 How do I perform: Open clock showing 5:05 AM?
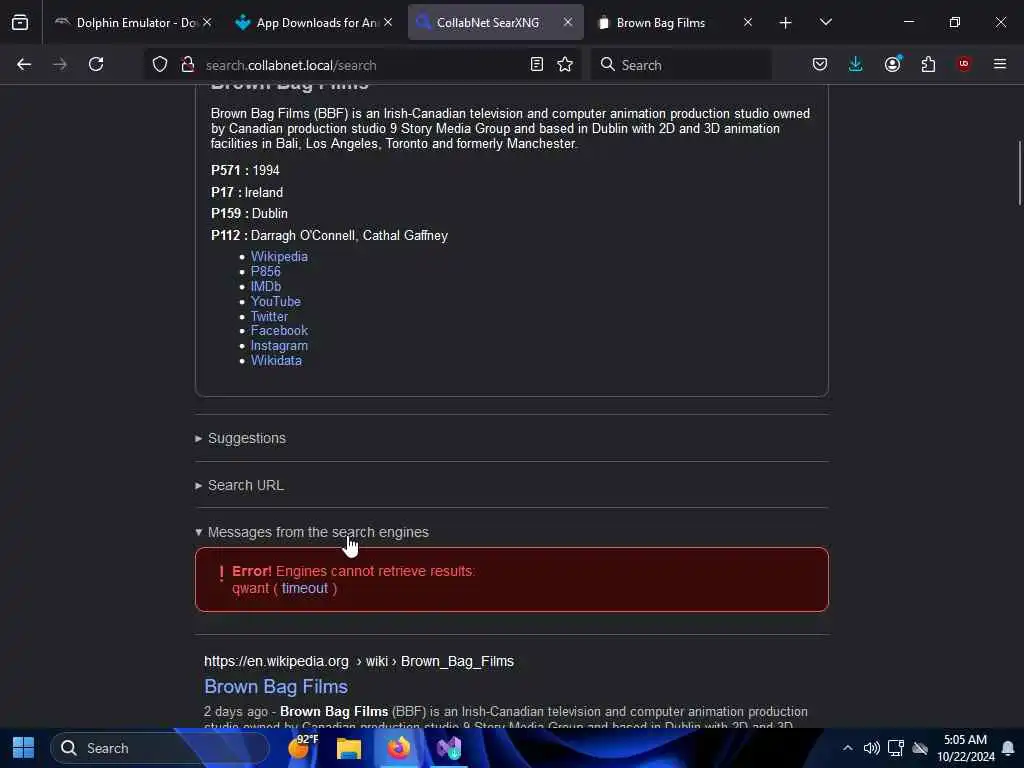(966, 748)
